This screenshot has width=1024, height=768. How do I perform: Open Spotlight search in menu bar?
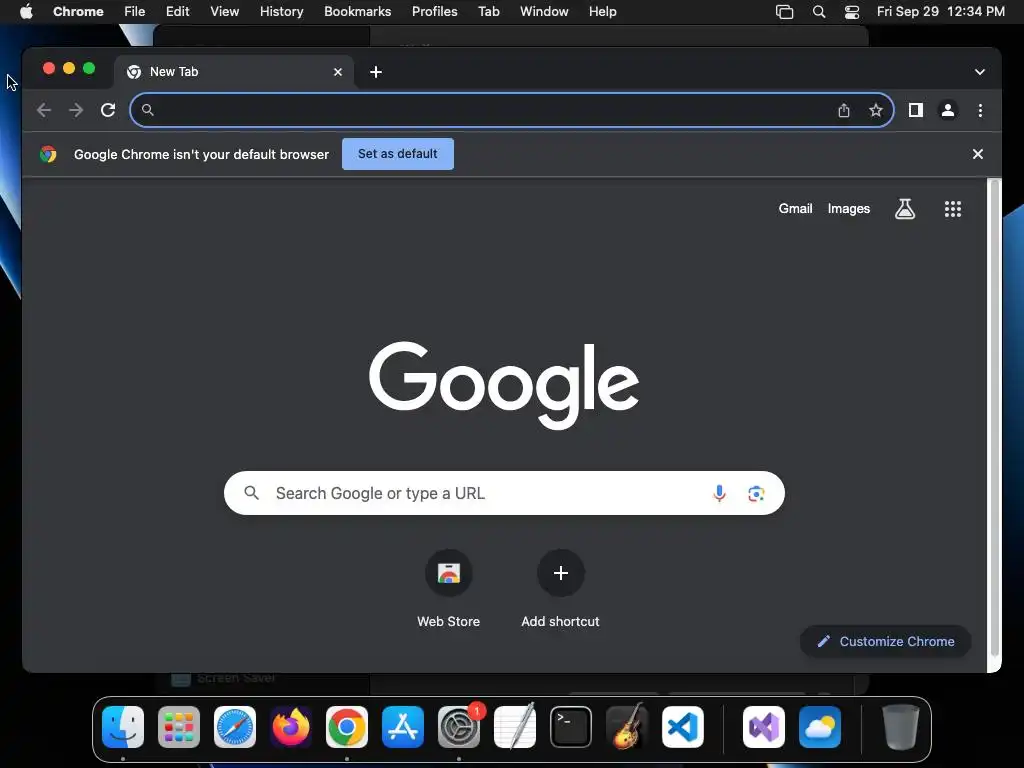[x=818, y=12]
